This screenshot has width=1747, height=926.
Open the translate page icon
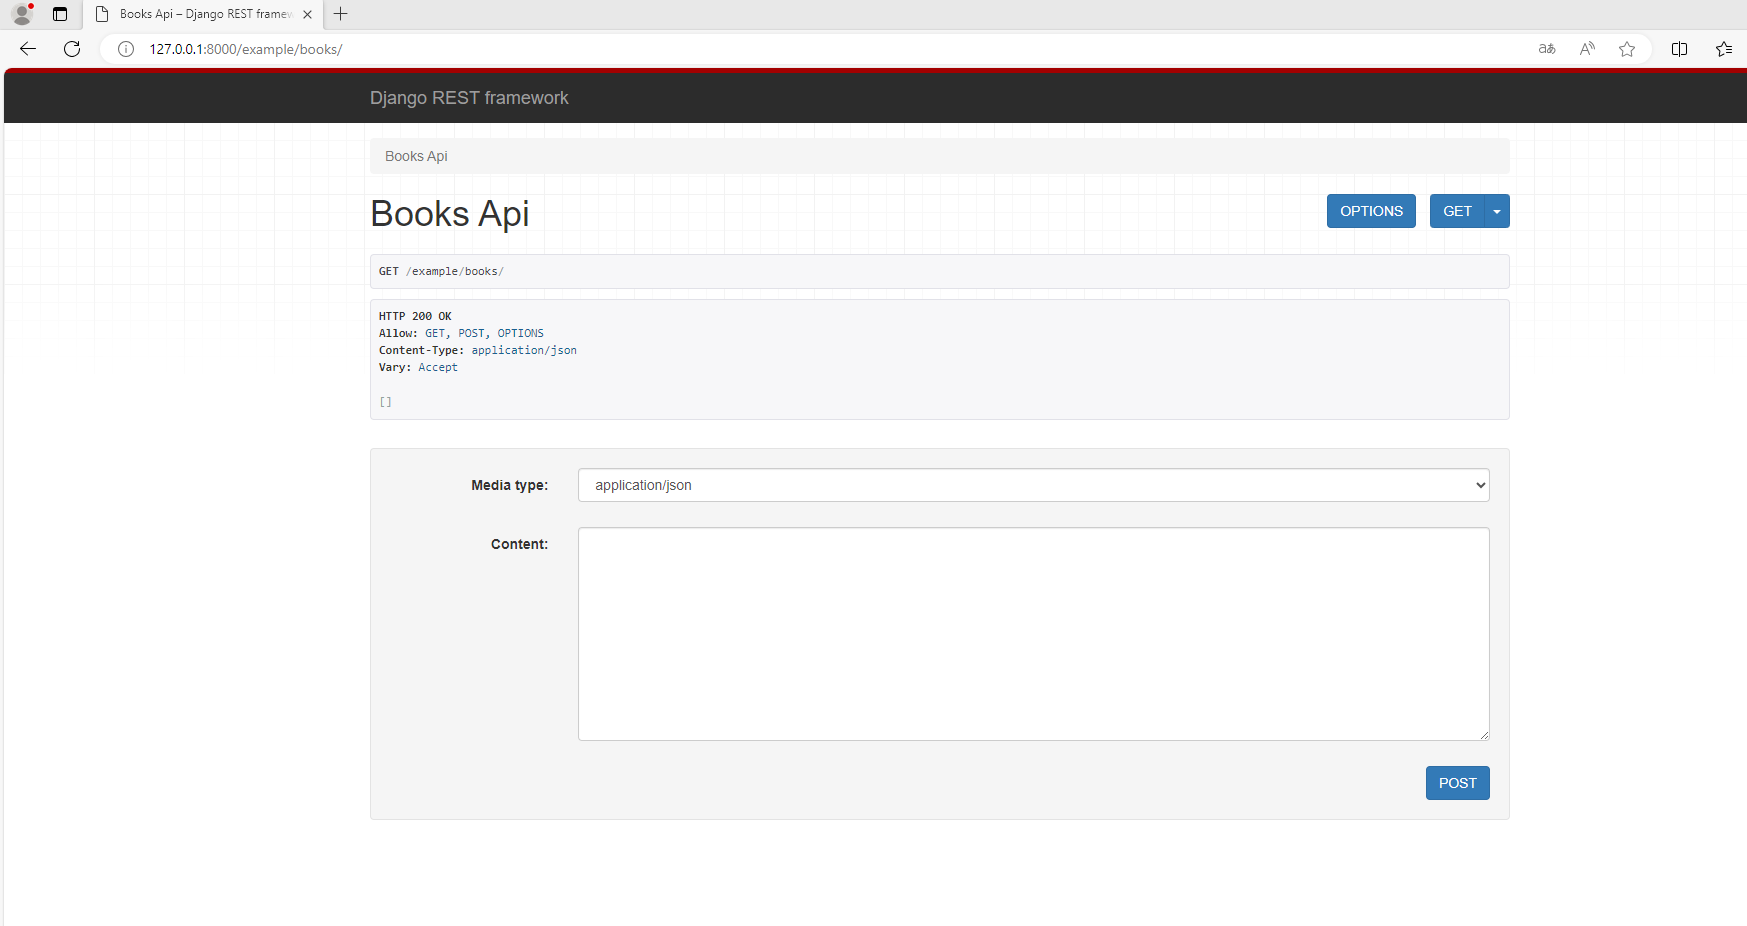tap(1547, 49)
